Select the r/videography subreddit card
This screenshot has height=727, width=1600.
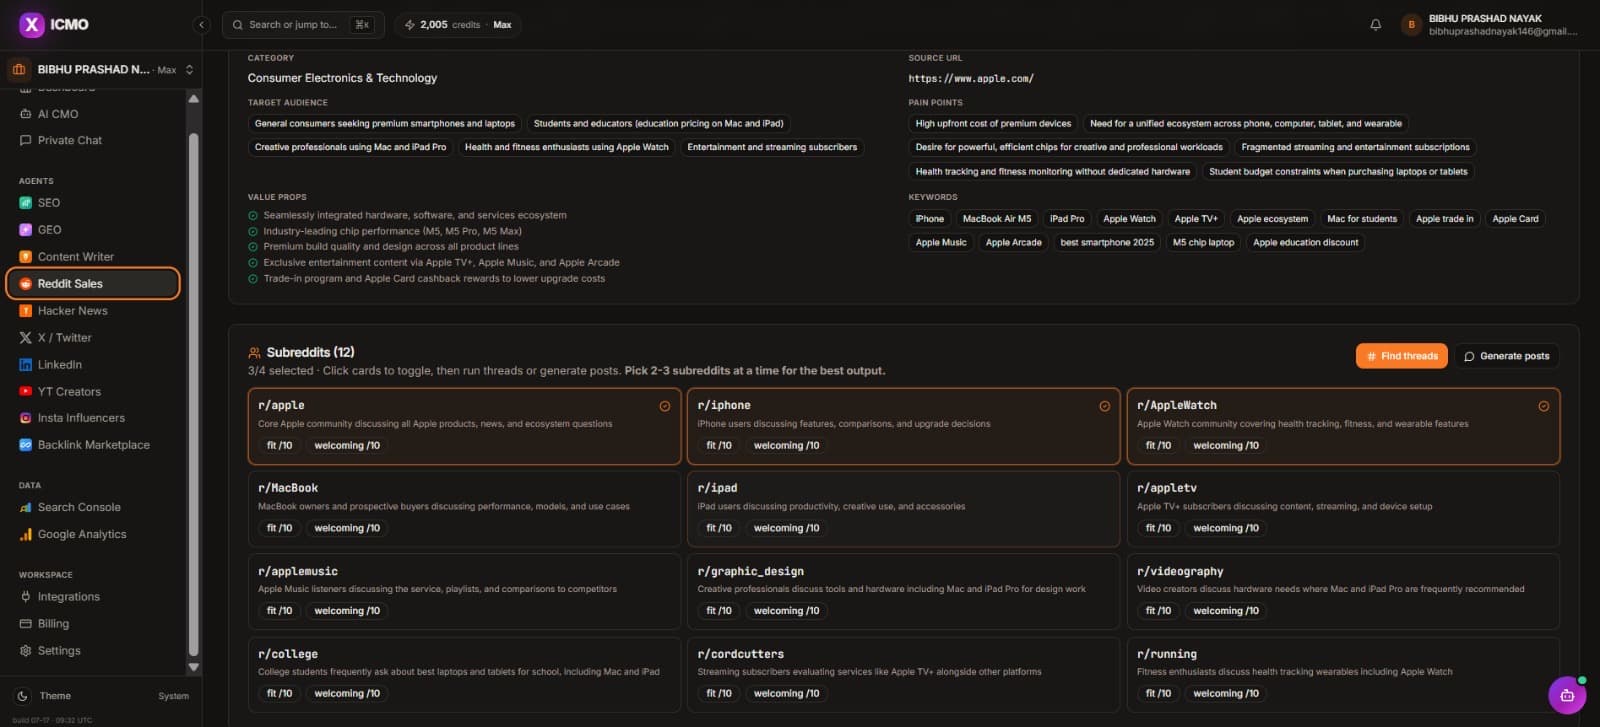[x=1343, y=592]
